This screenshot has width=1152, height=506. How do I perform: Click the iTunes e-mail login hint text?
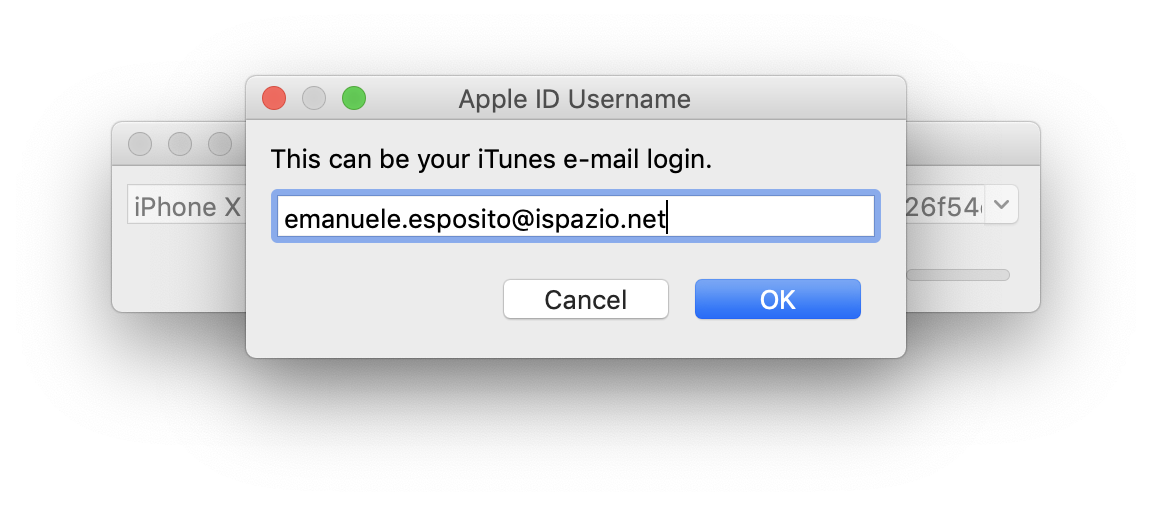(492, 159)
